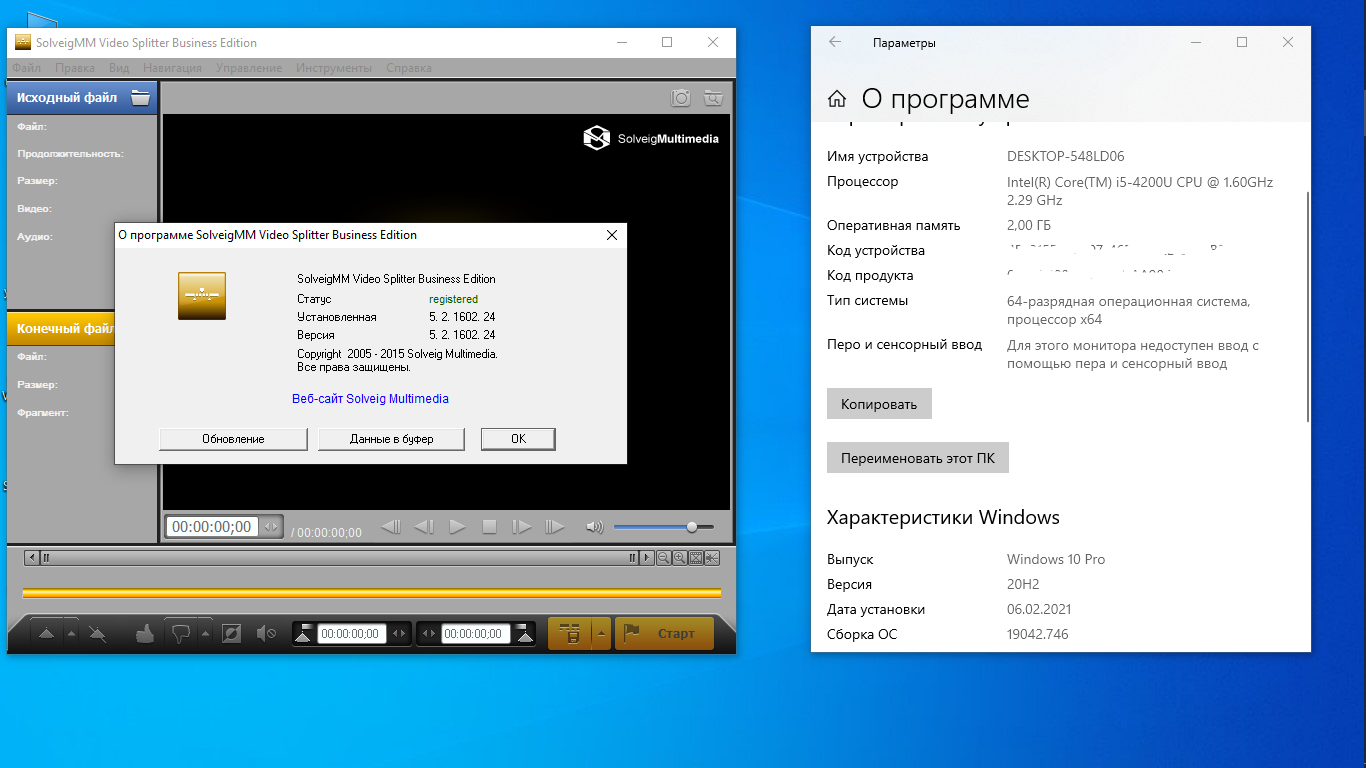
Task: Expand the arrow next to the add marker button
Action: [71, 633]
